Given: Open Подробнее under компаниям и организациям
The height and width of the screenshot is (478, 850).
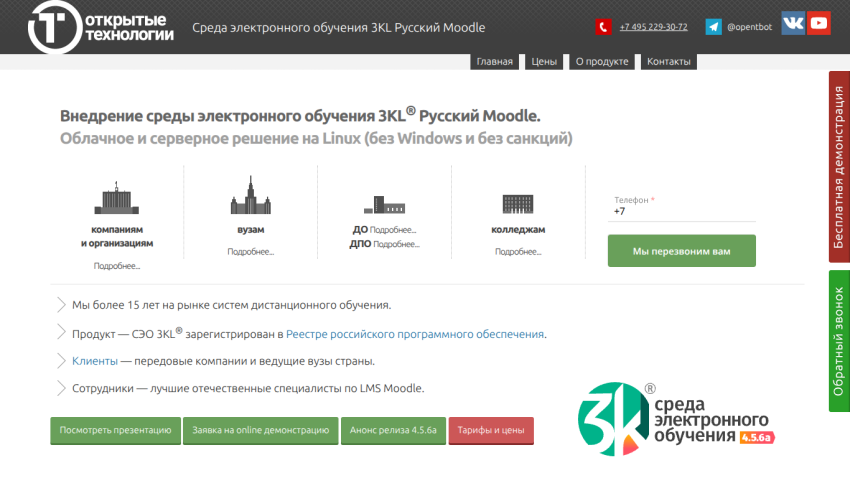Looking at the screenshot, I should coord(117,266).
